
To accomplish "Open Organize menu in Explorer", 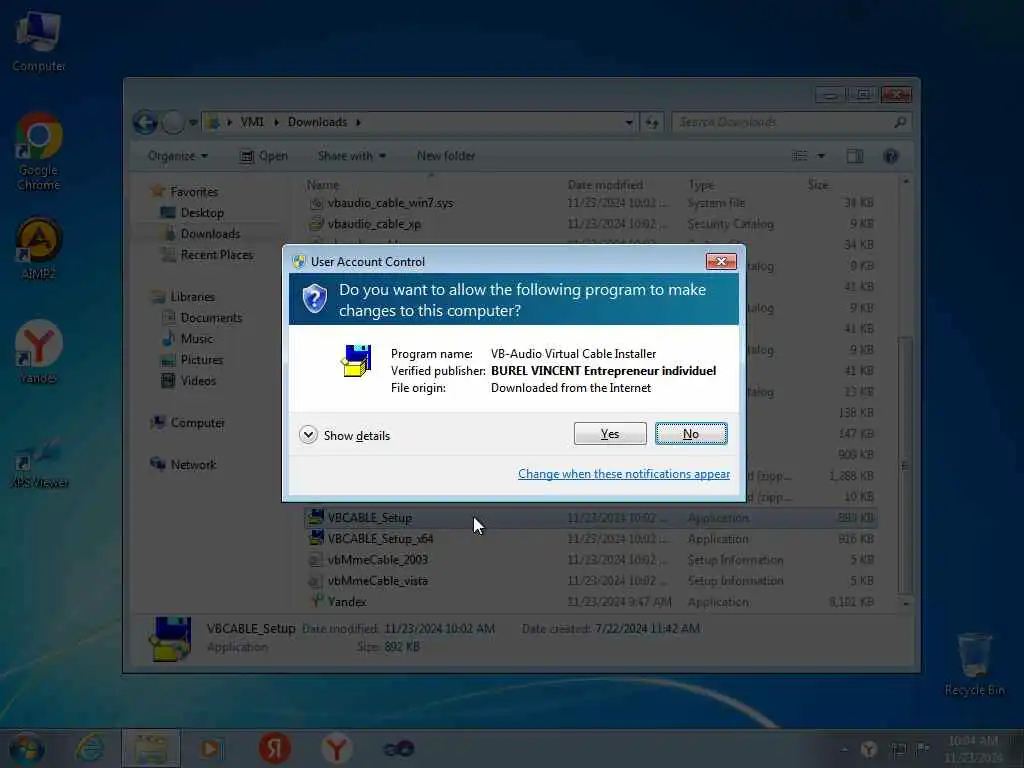I will (x=178, y=156).
